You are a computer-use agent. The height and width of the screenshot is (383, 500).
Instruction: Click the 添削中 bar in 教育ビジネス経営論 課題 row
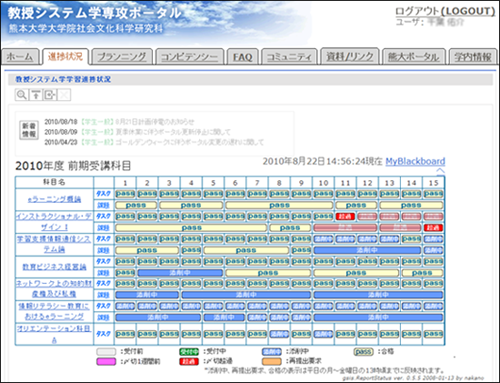tap(180, 273)
